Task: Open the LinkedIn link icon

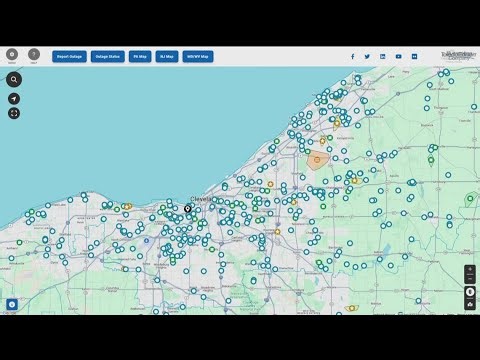Action: pyautogui.click(x=383, y=57)
